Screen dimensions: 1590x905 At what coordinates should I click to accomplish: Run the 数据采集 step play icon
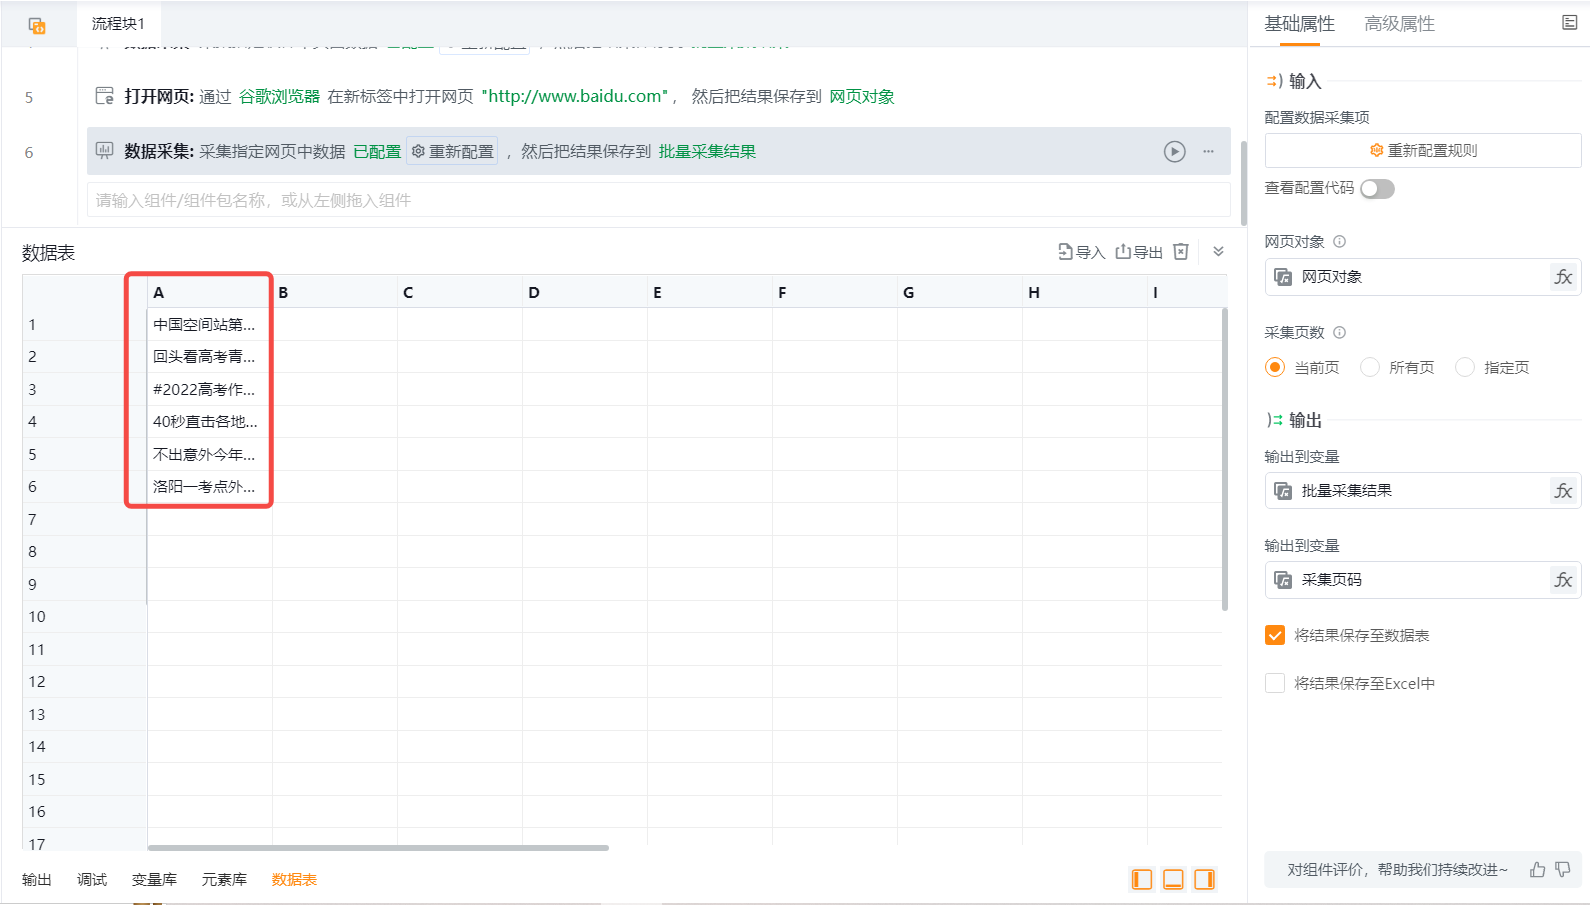coord(1174,151)
